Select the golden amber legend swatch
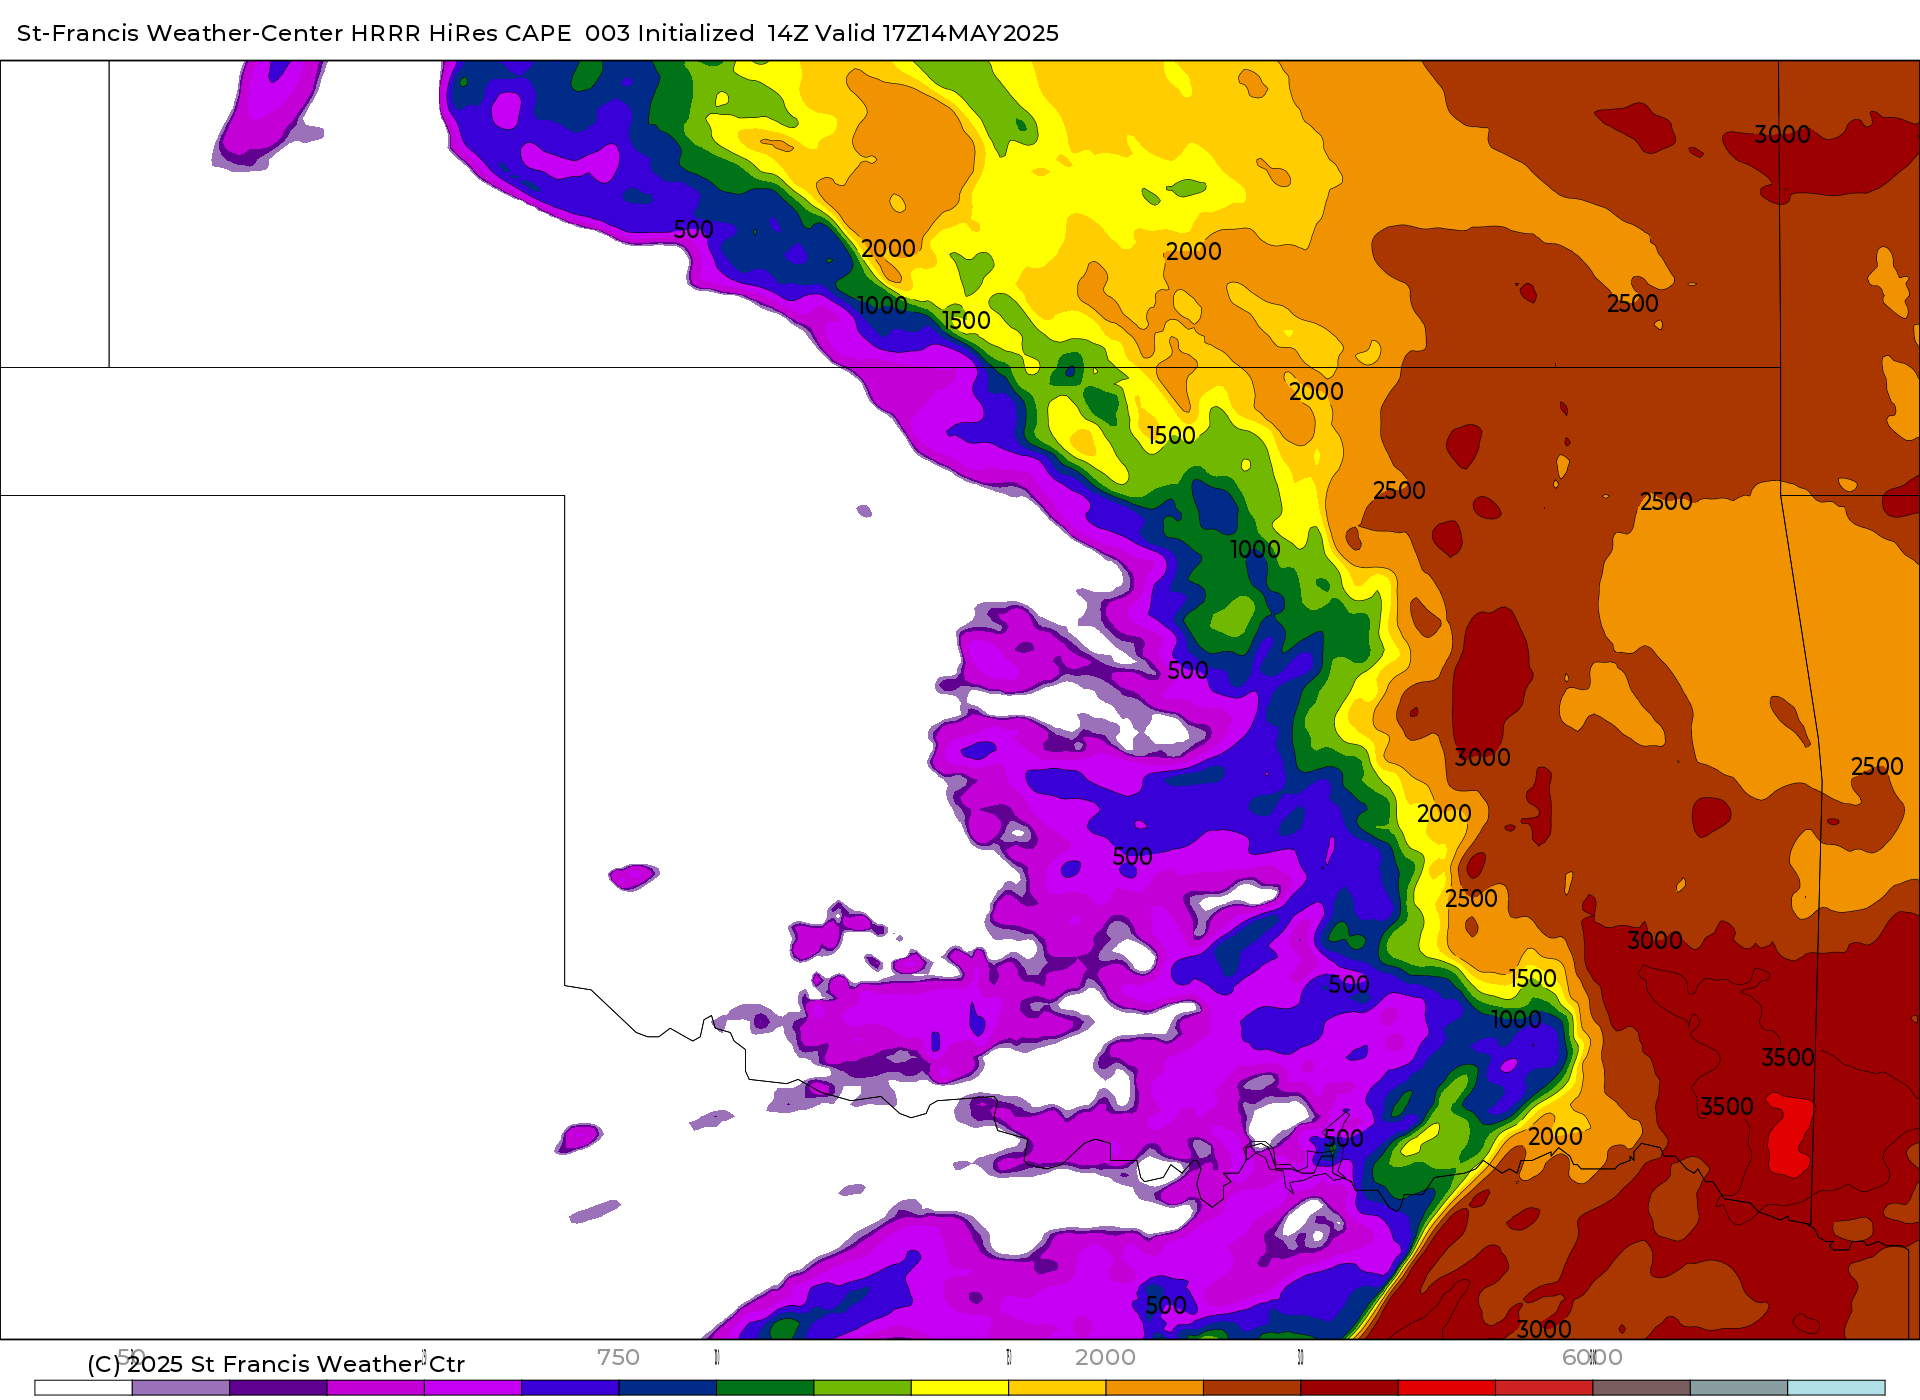Viewport: 1920px width, 1400px height. 1057,1387
